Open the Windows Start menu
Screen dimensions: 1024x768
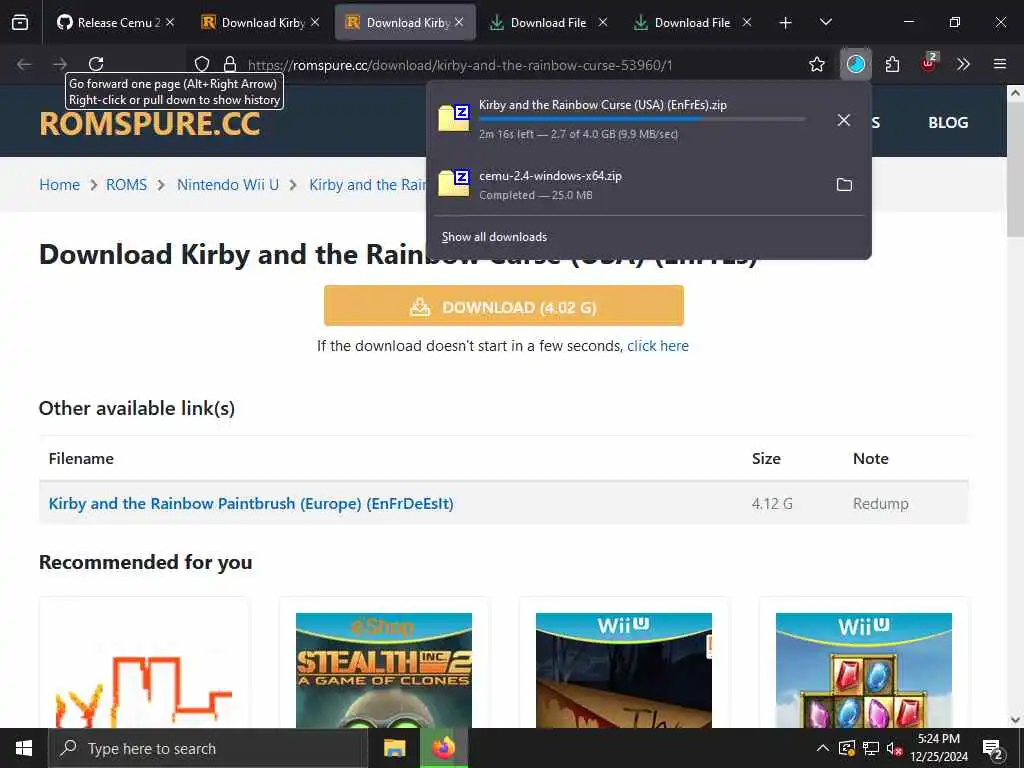coord(24,748)
